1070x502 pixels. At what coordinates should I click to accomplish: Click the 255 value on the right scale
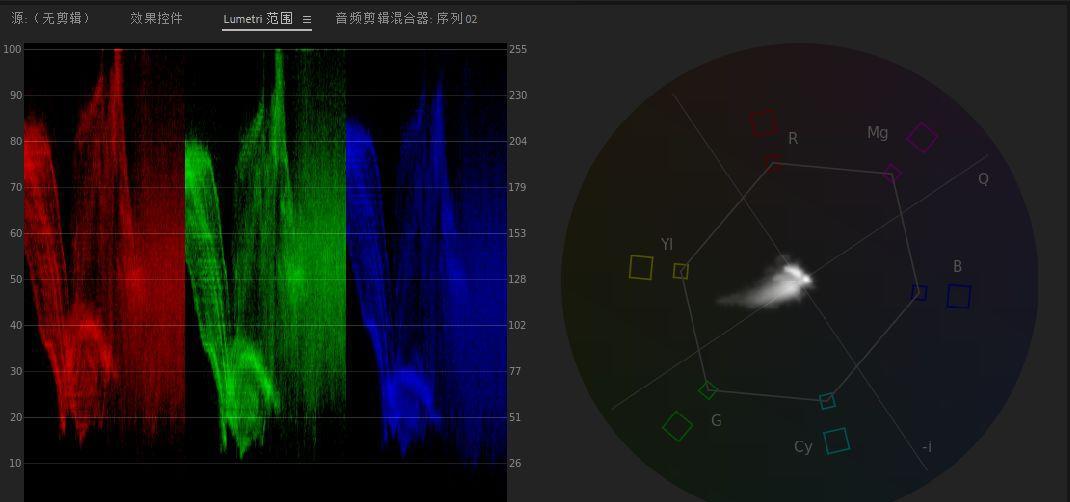click(x=518, y=49)
